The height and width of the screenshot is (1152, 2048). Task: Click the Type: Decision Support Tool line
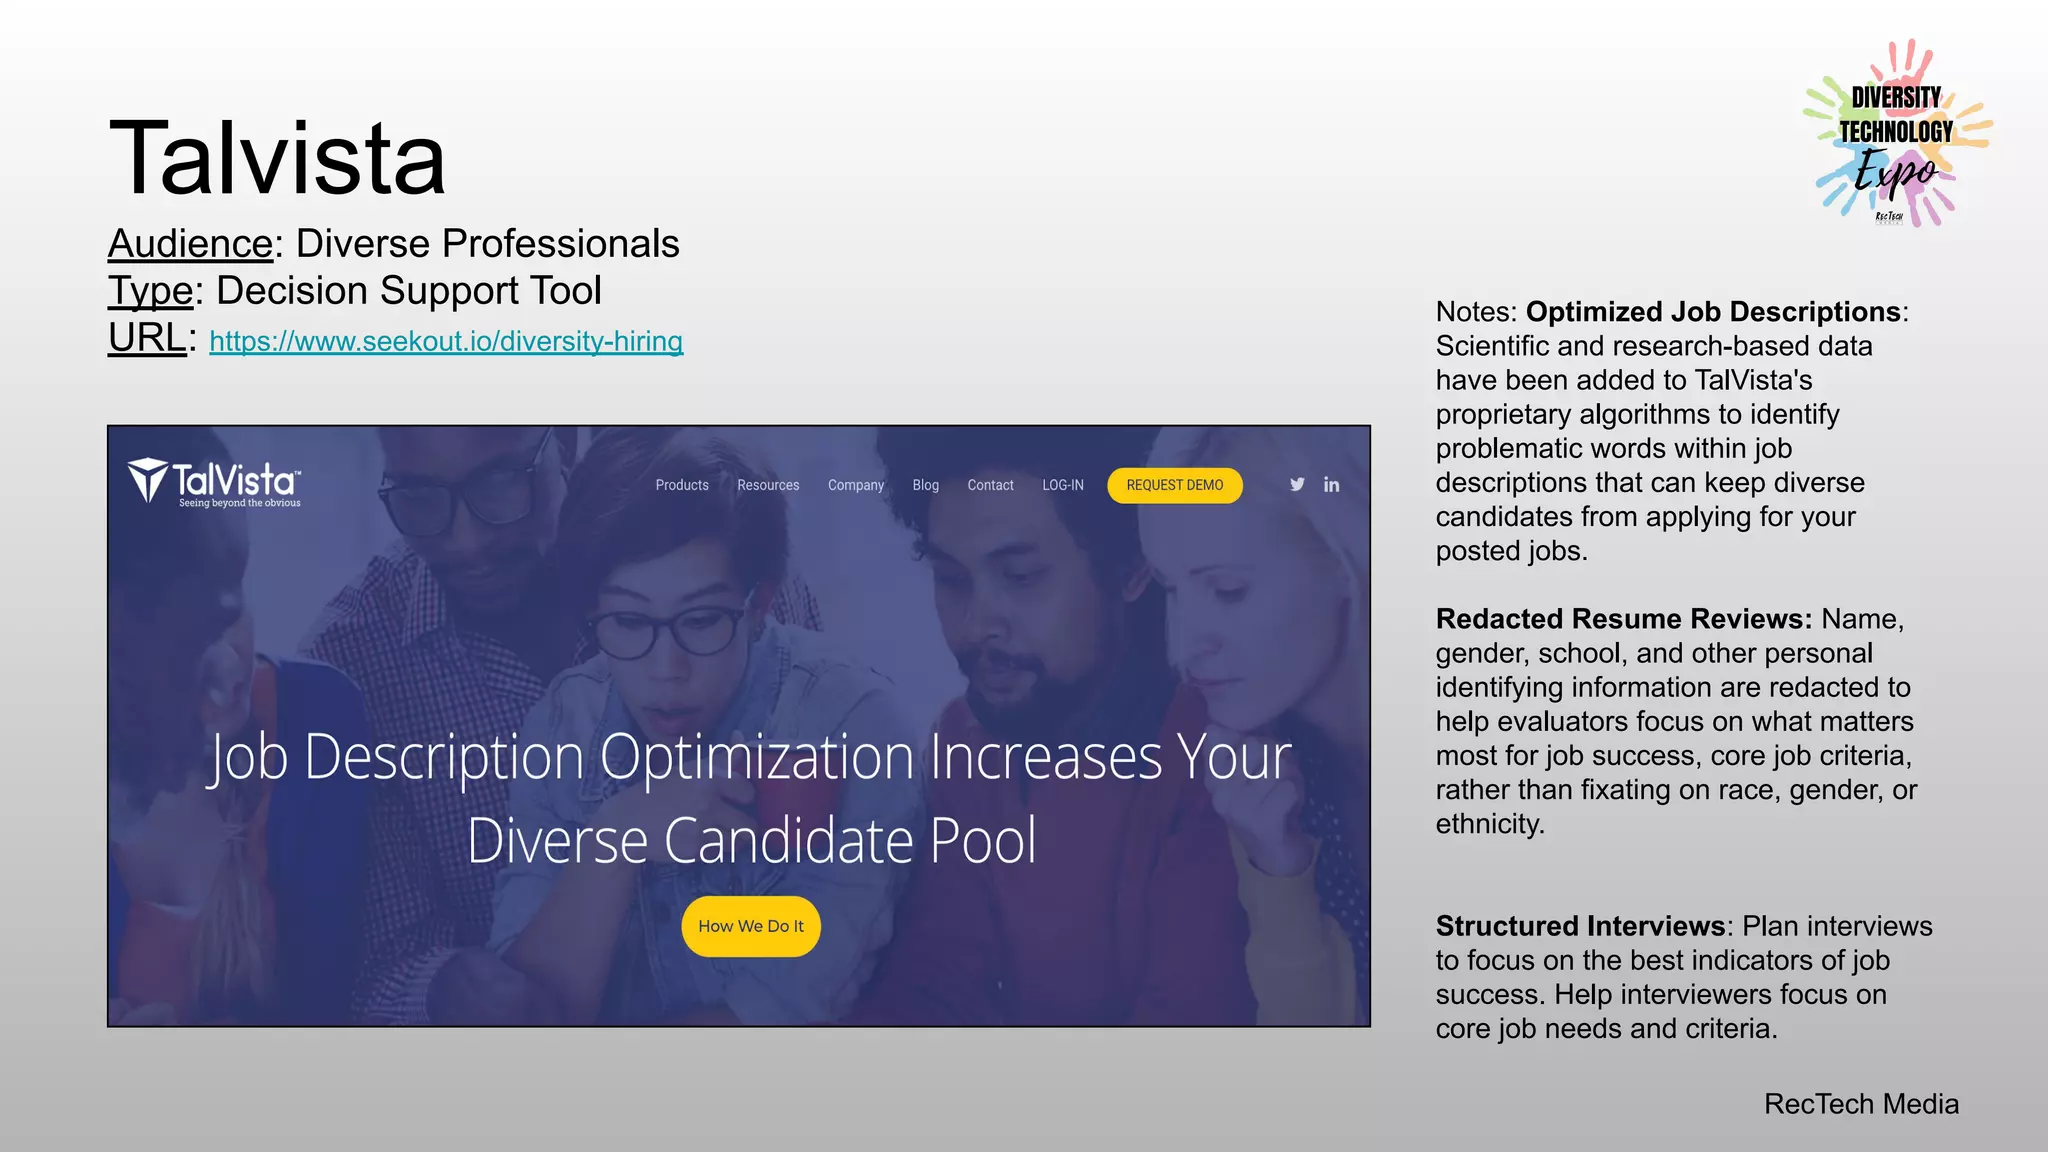pos(355,291)
